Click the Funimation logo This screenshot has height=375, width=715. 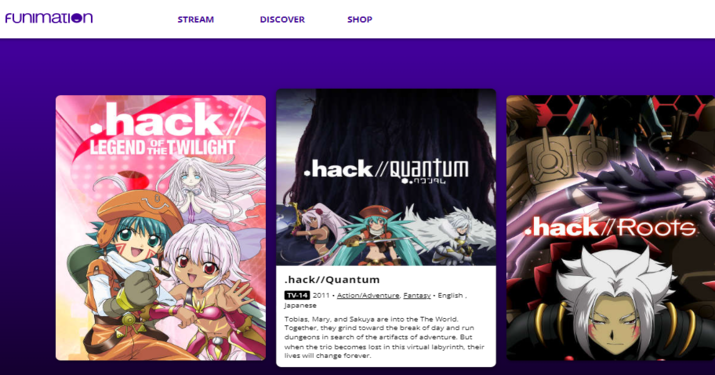pyautogui.click(x=49, y=18)
